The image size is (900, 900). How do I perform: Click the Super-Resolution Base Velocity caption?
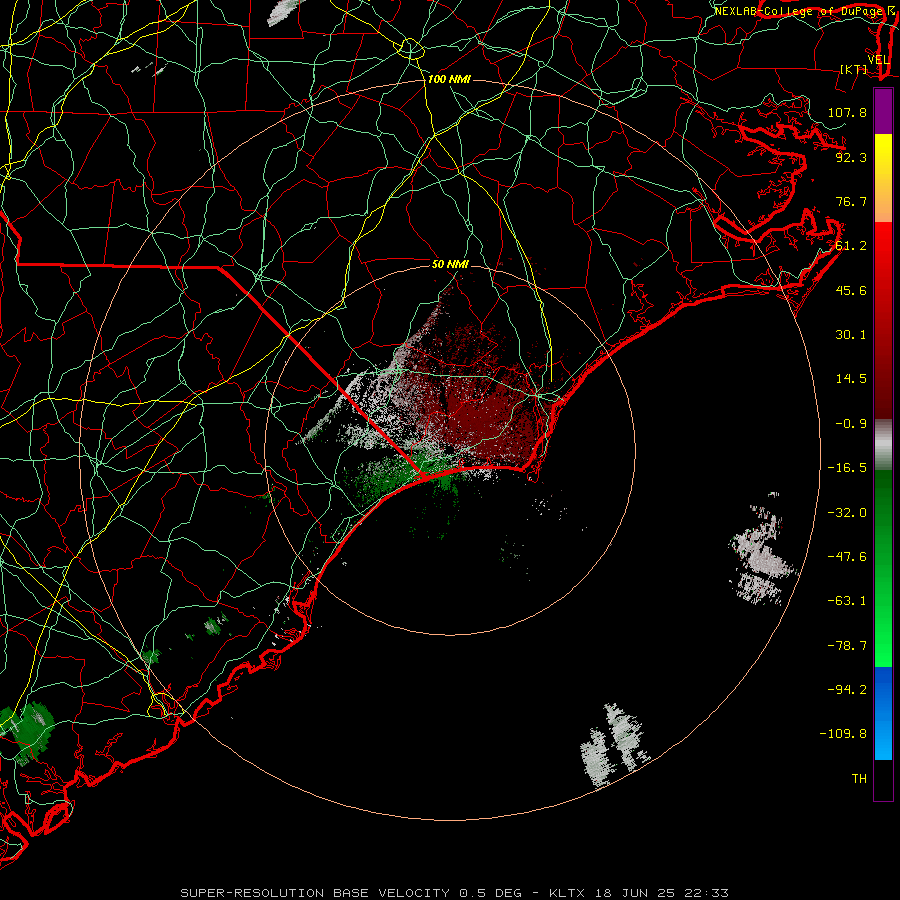pos(455,893)
